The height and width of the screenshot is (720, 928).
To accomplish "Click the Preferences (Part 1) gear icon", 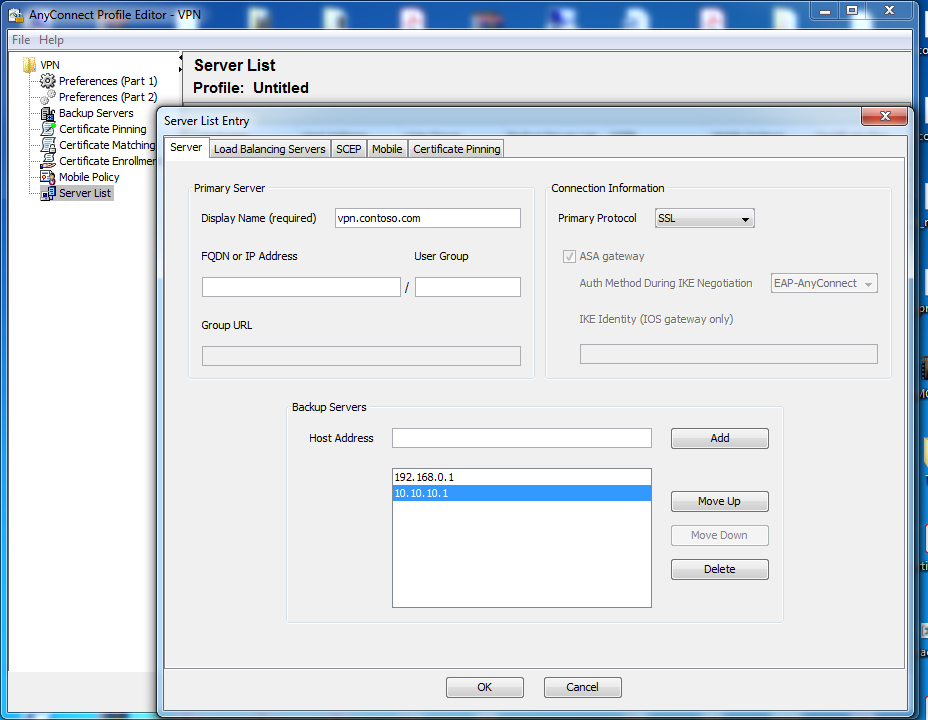I will tap(46, 81).
